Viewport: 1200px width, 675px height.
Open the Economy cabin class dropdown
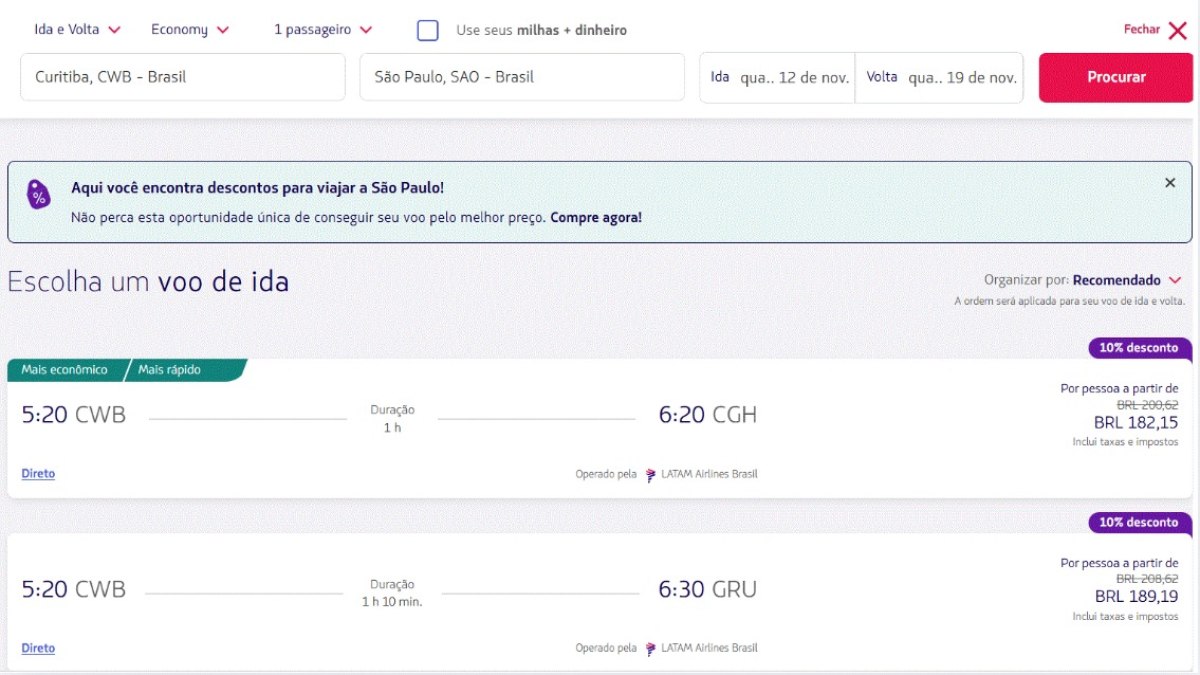(189, 30)
